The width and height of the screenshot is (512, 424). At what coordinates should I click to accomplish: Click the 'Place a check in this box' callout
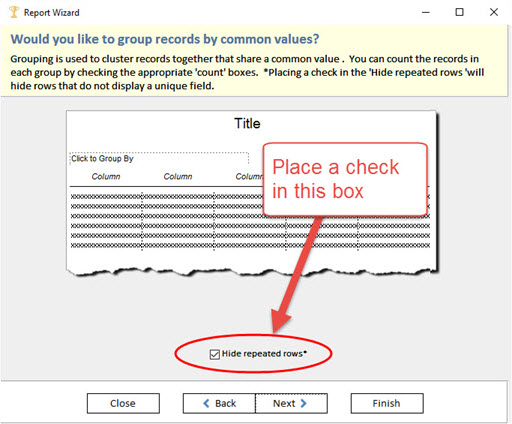(x=345, y=179)
